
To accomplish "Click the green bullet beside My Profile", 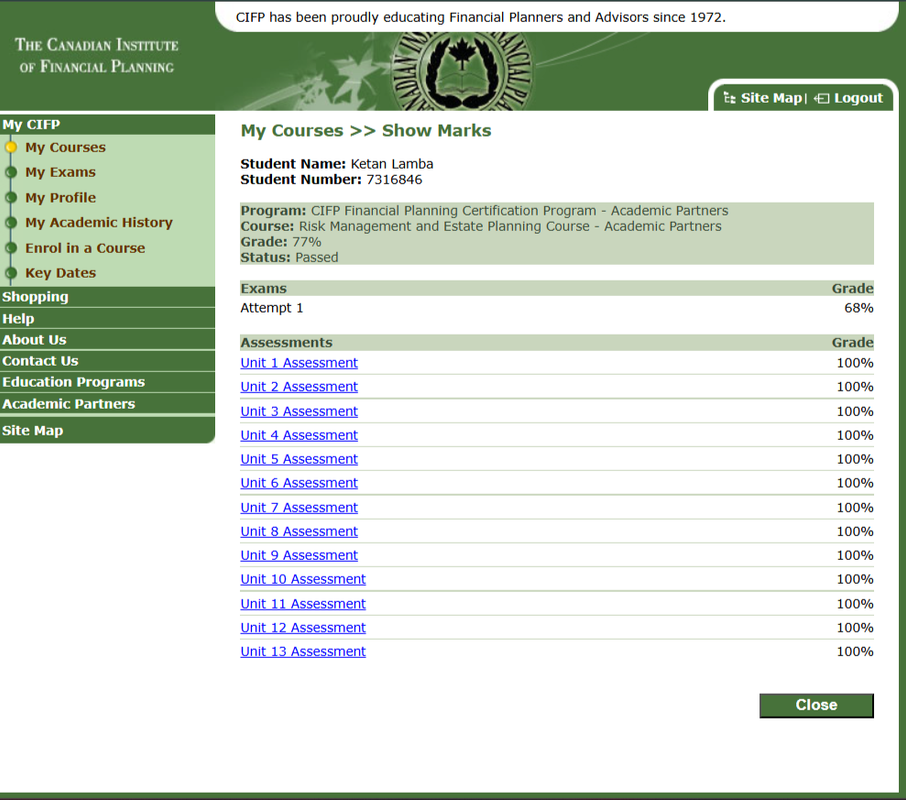I will pyautogui.click(x=11, y=198).
